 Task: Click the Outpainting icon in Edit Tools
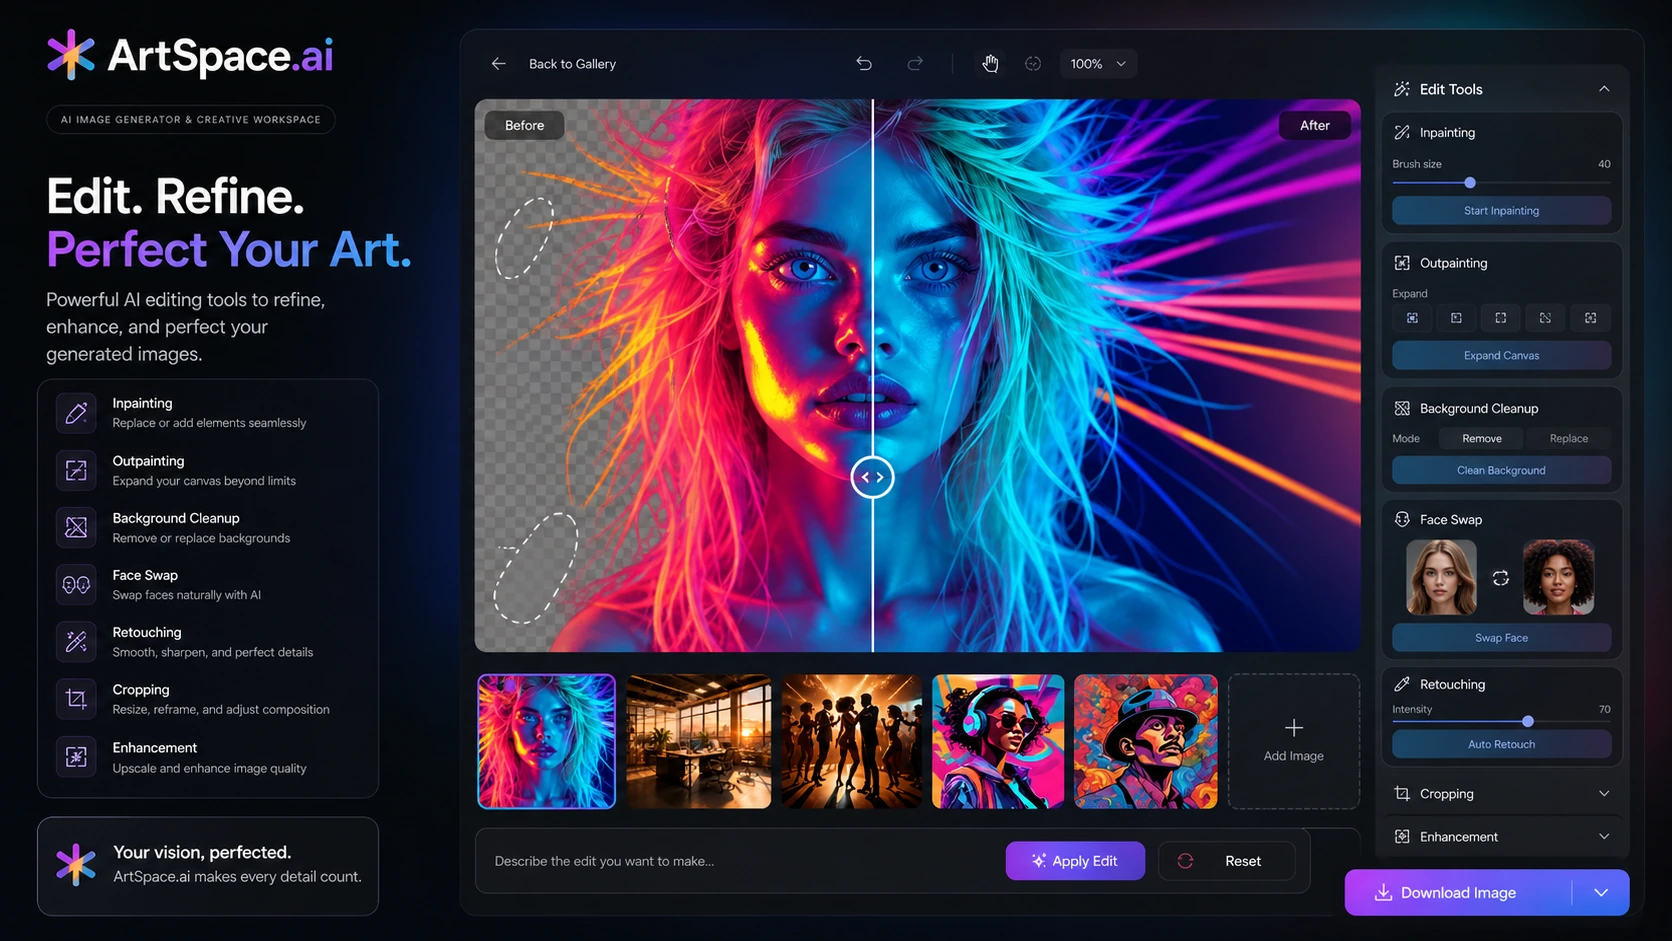(1402, 263)
